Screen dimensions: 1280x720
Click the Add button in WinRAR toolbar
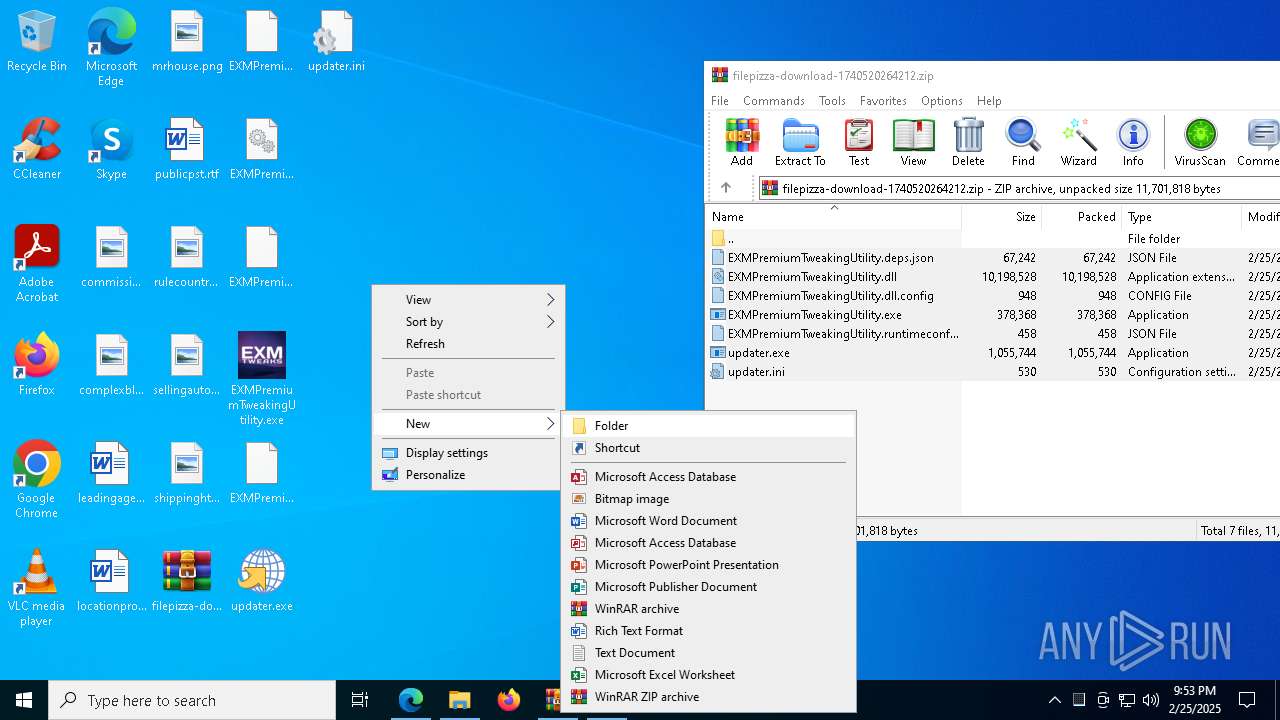coord(741,142)
